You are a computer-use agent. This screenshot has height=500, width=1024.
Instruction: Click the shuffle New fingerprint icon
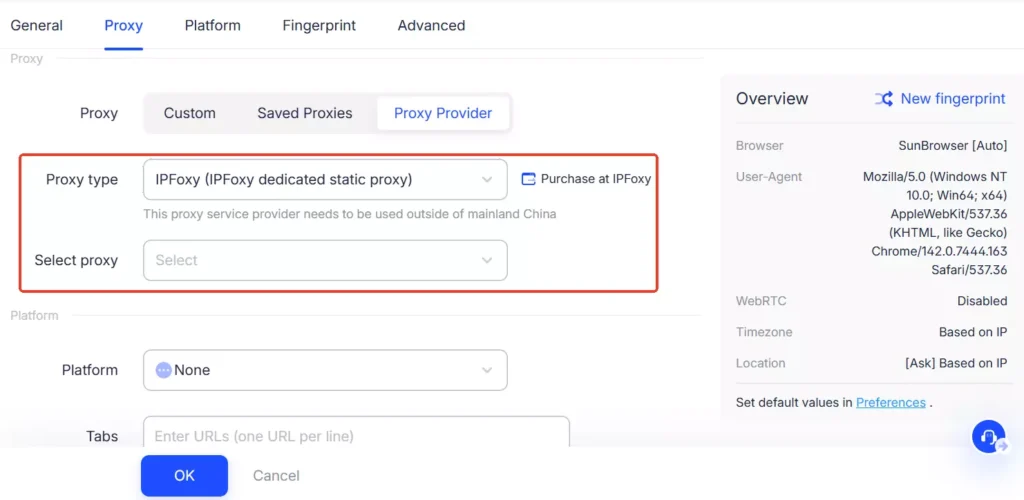884,99
